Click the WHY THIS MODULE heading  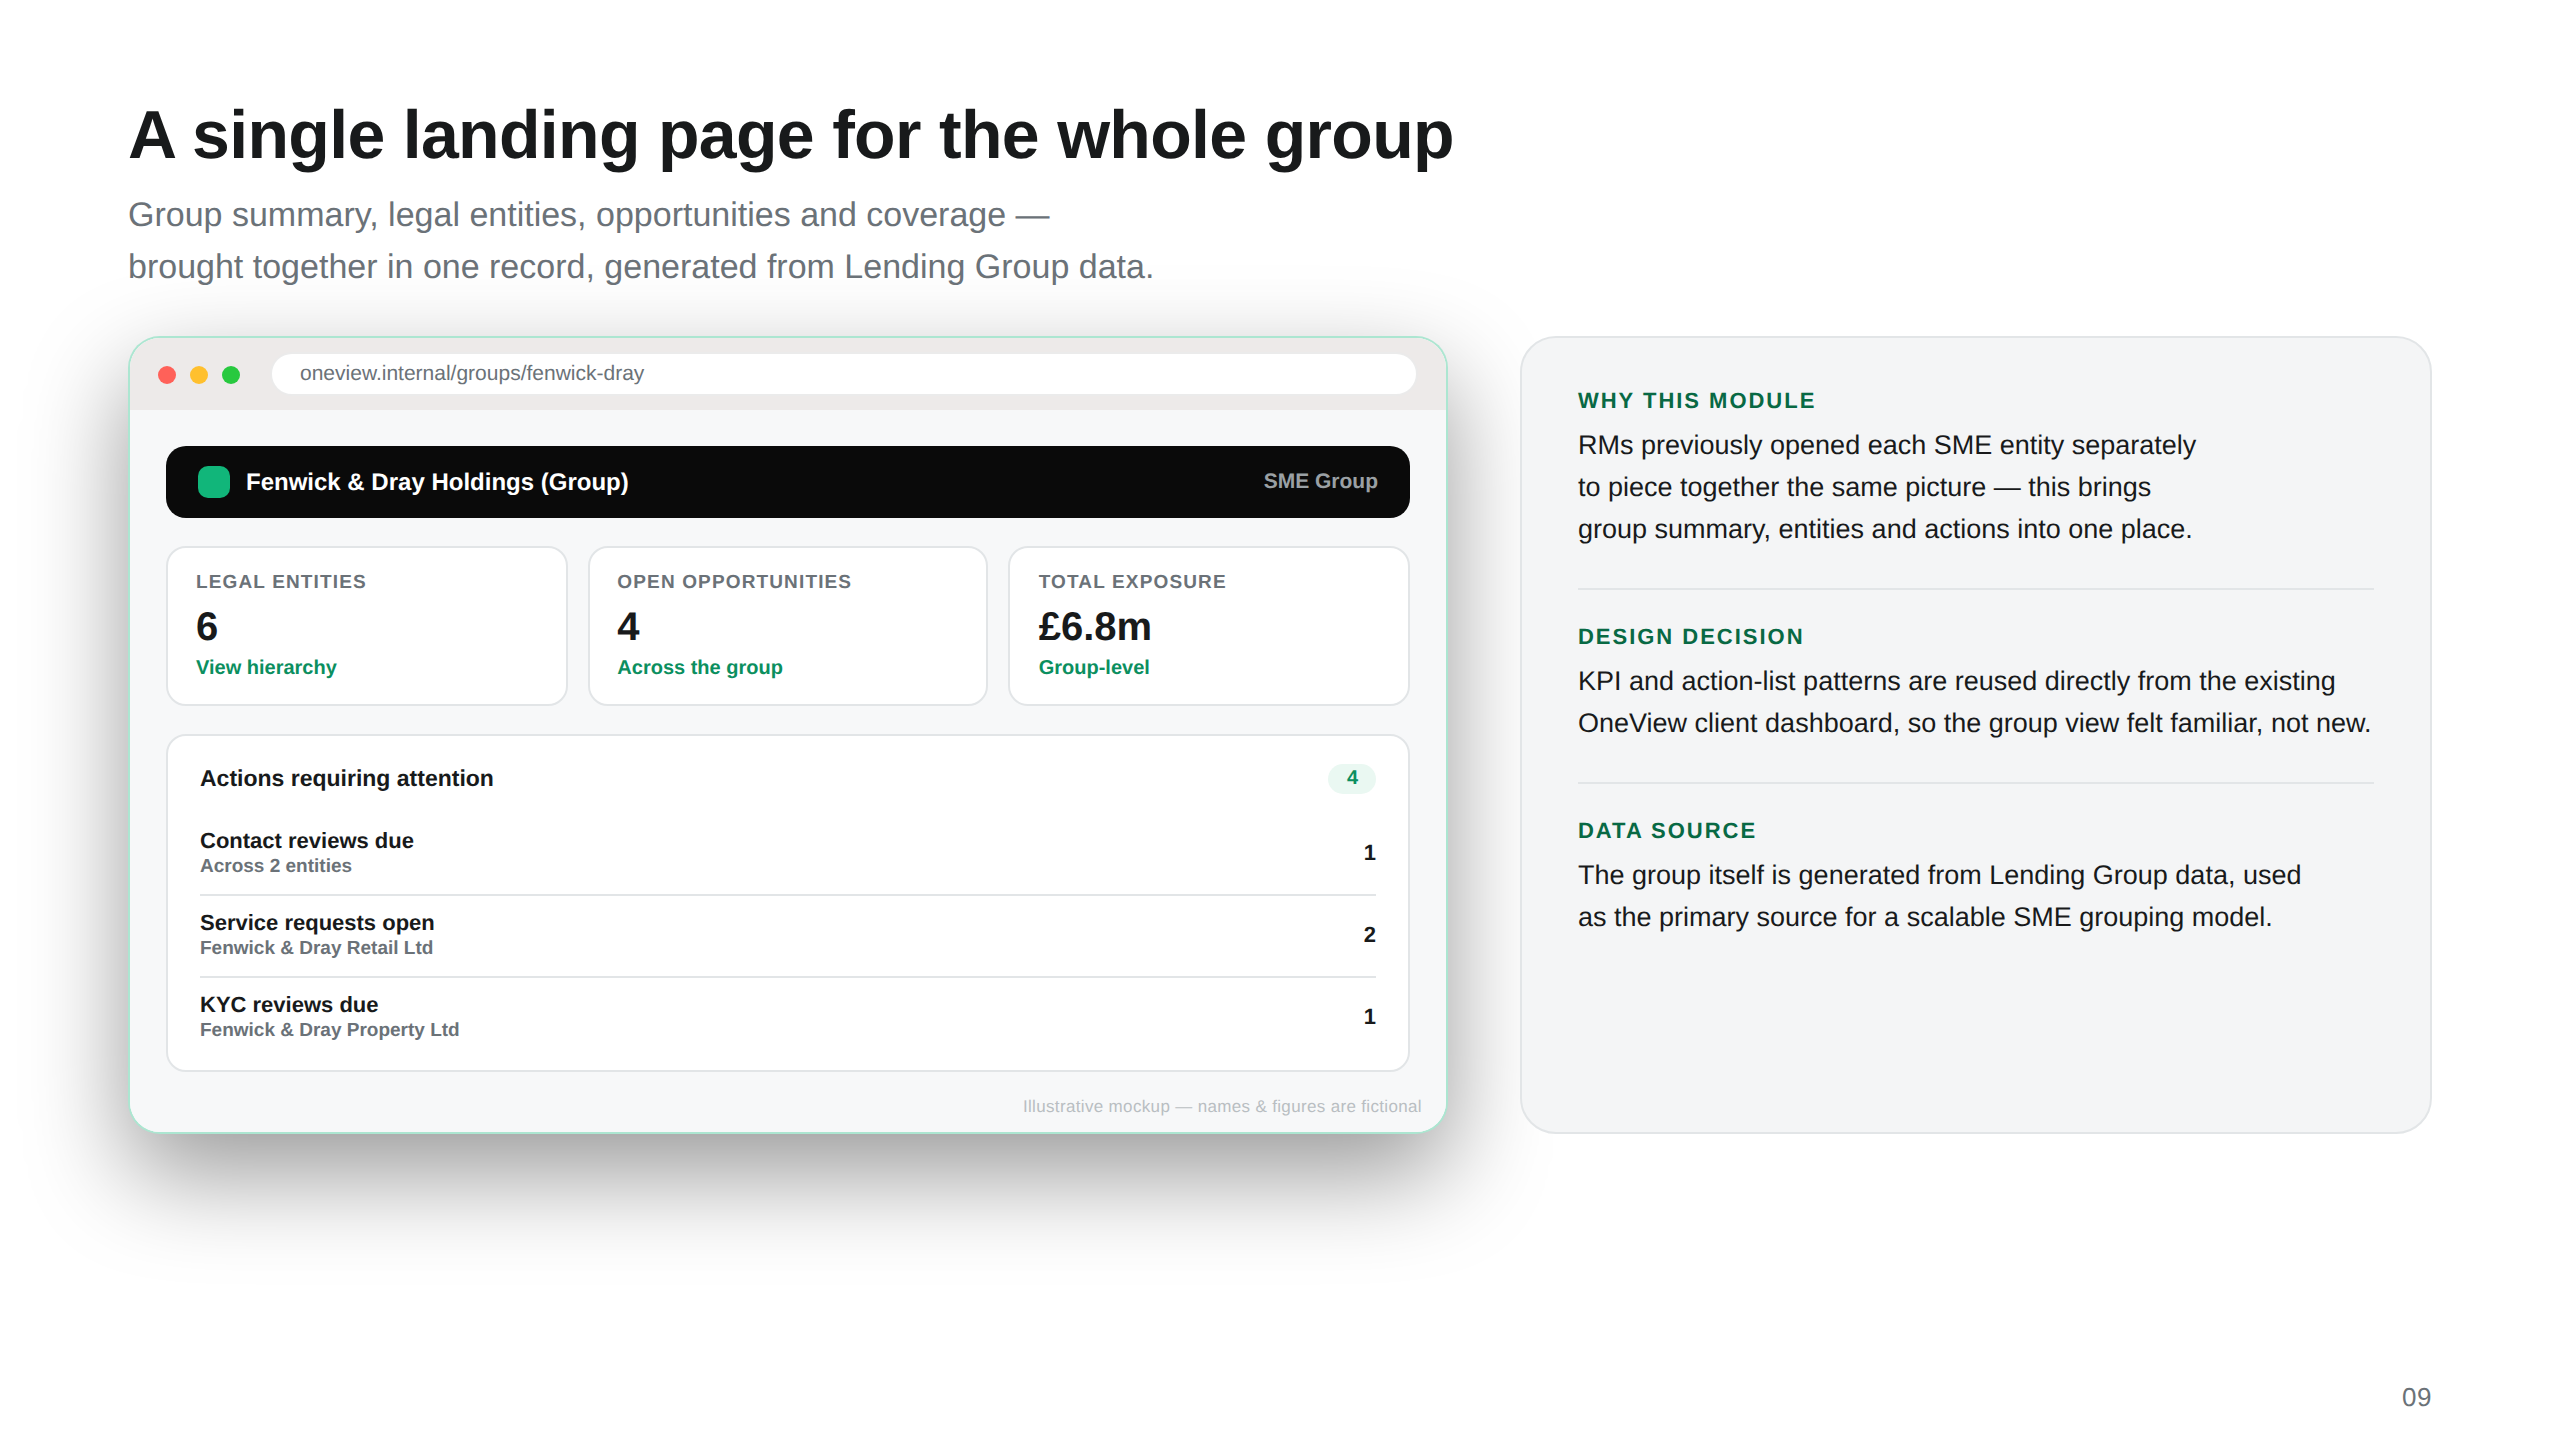pos(1696,401)
